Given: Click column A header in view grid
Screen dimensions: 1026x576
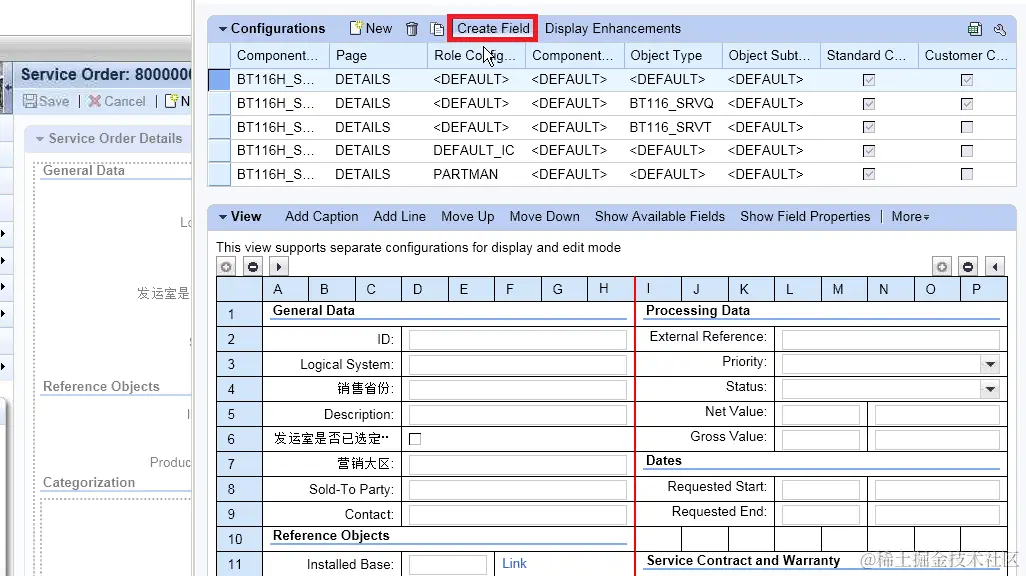Looking at the screenshot, I should click(285, 289).
